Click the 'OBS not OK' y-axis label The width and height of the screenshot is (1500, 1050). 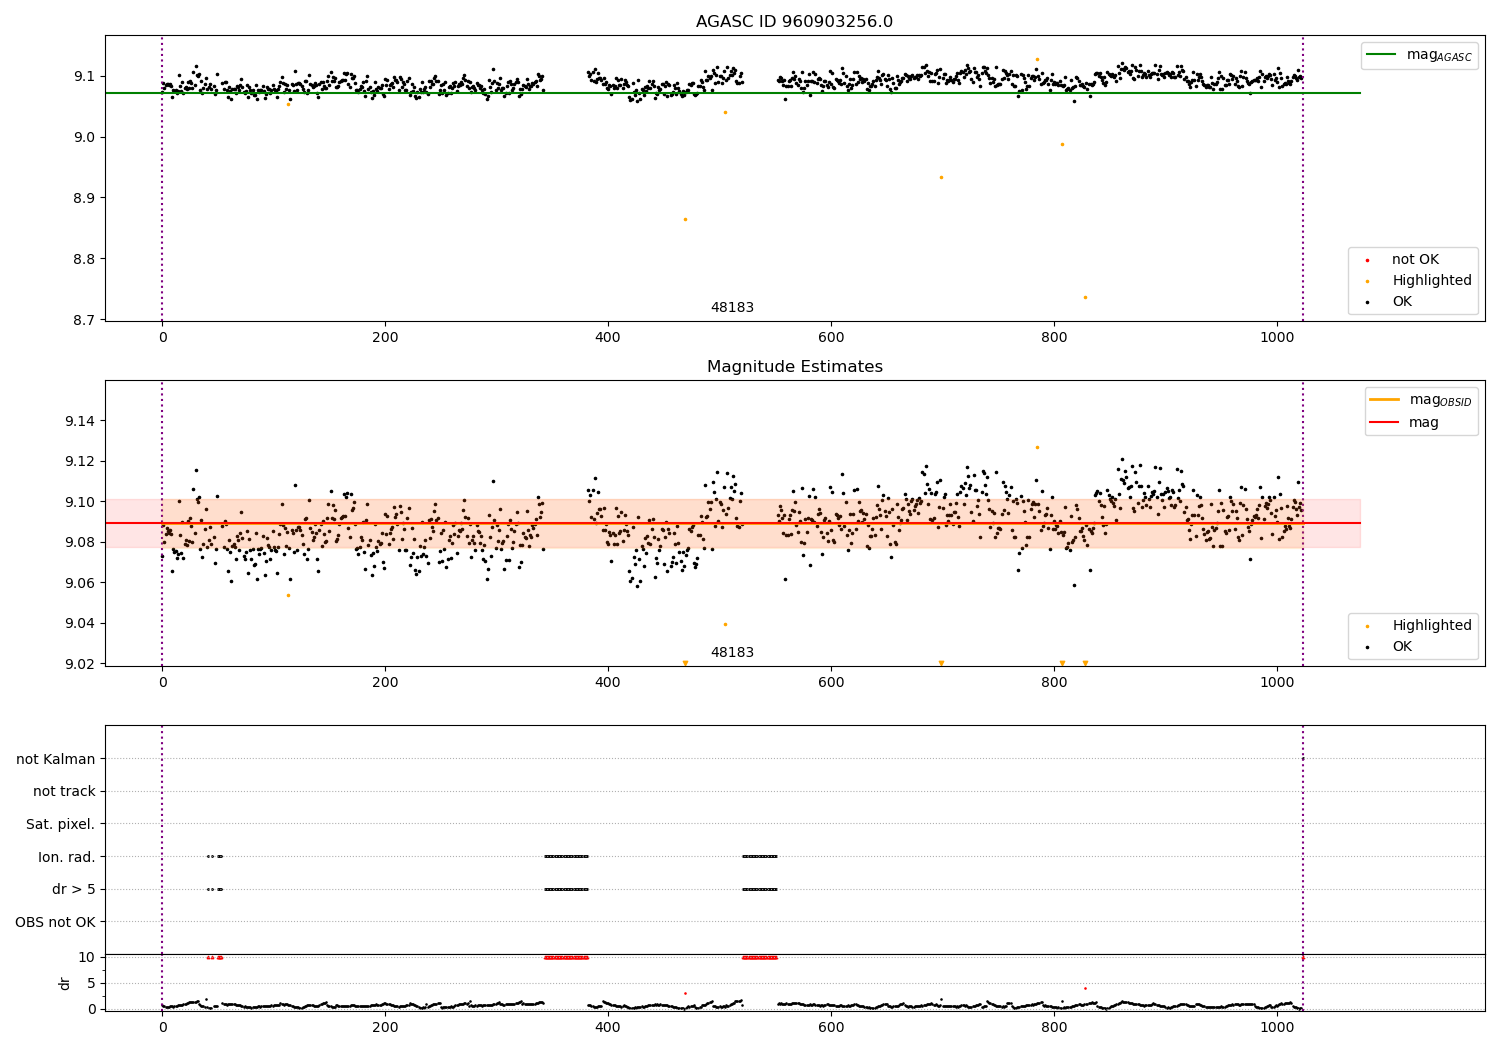tap(55, 922)
